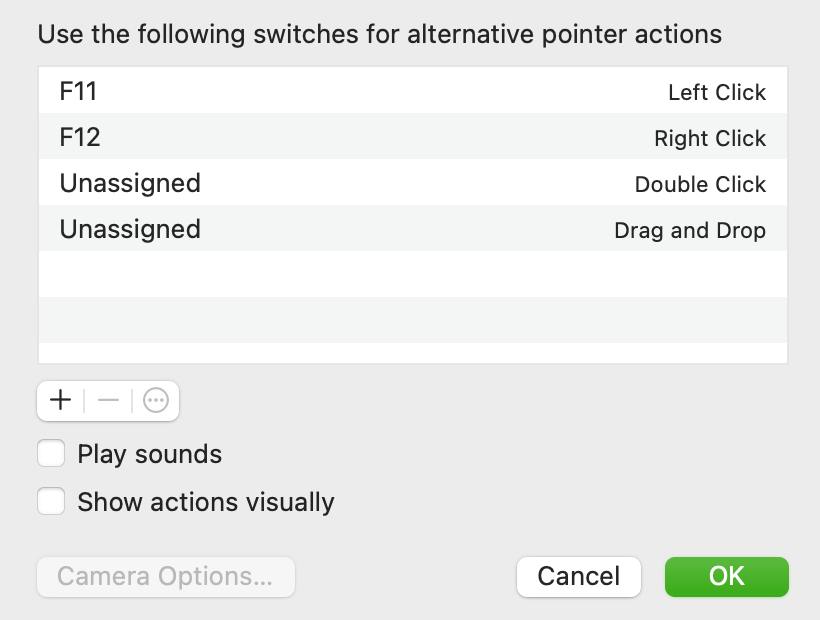This screenshot has width=820, height=620.
Task: Click the F11 switch label
Action: [x=78, y=91]
